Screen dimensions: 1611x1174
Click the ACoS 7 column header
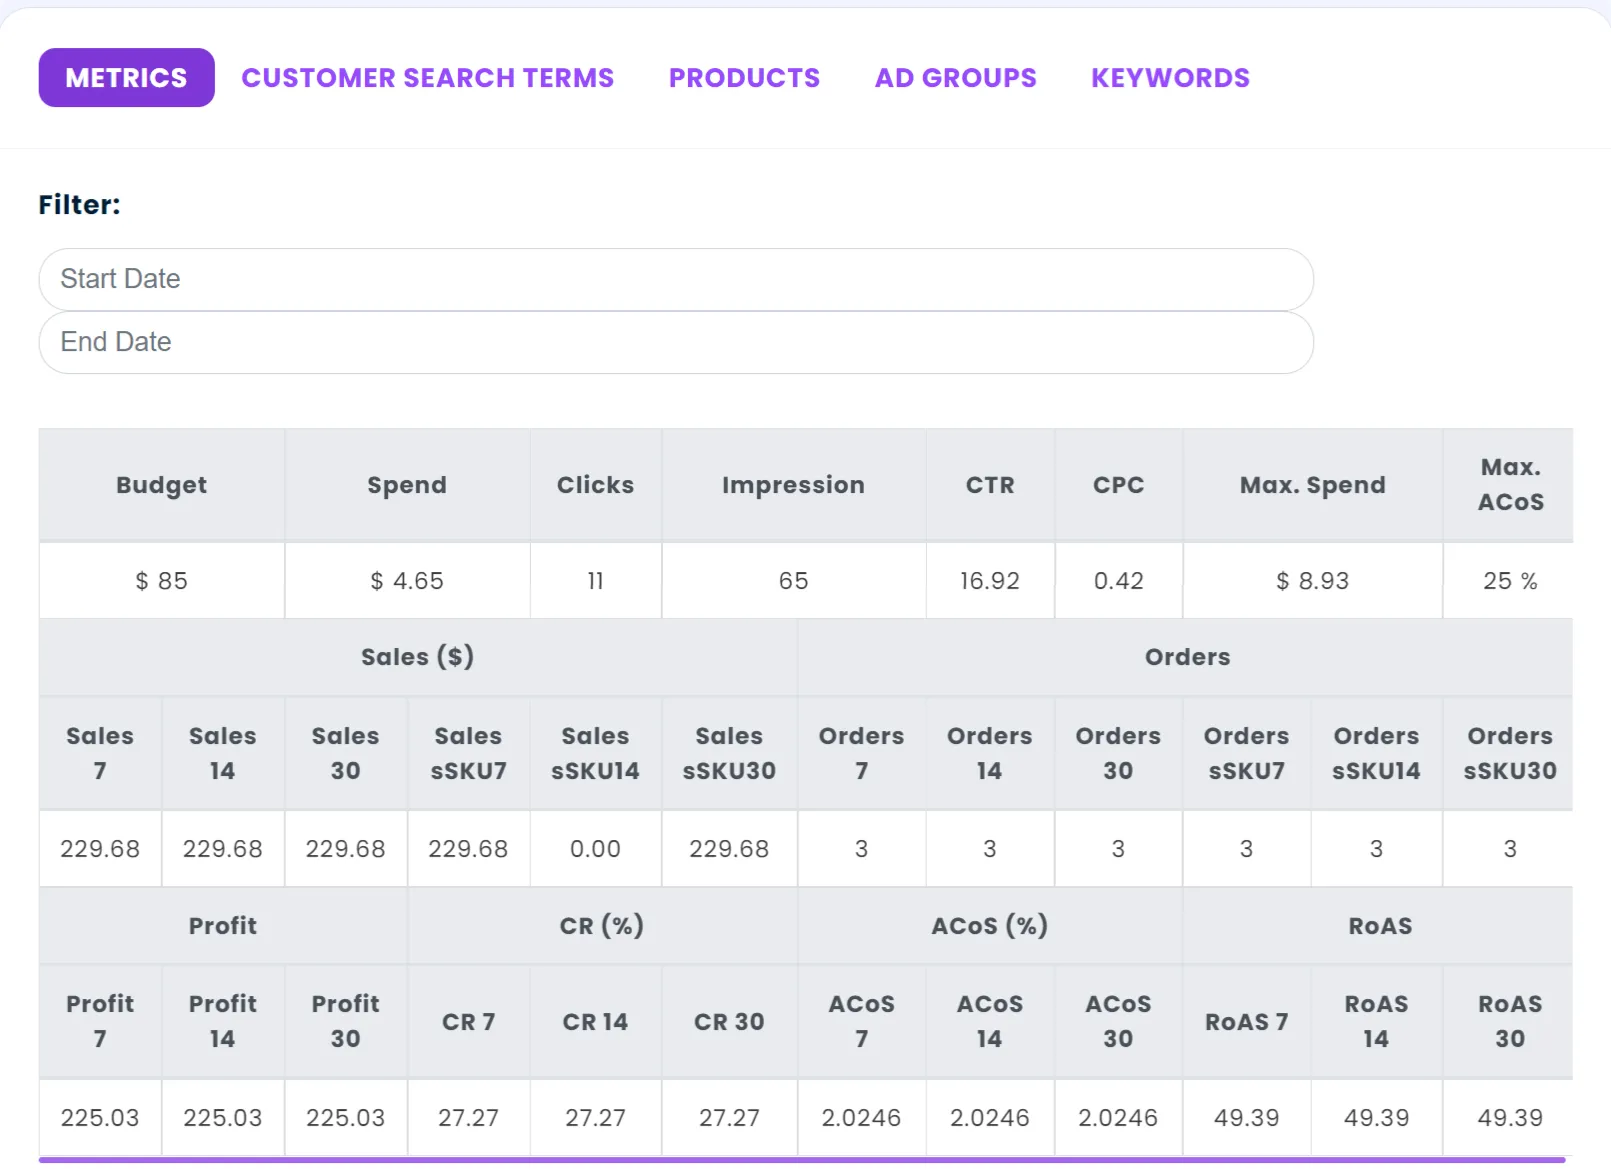(x=861, y=1021)
